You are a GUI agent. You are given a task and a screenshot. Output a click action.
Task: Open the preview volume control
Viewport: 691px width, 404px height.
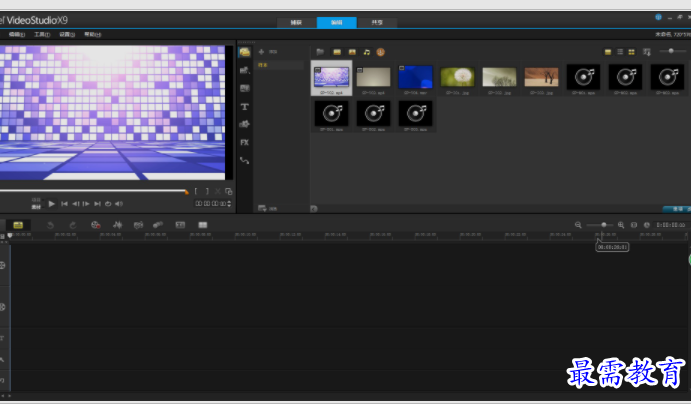119,204
